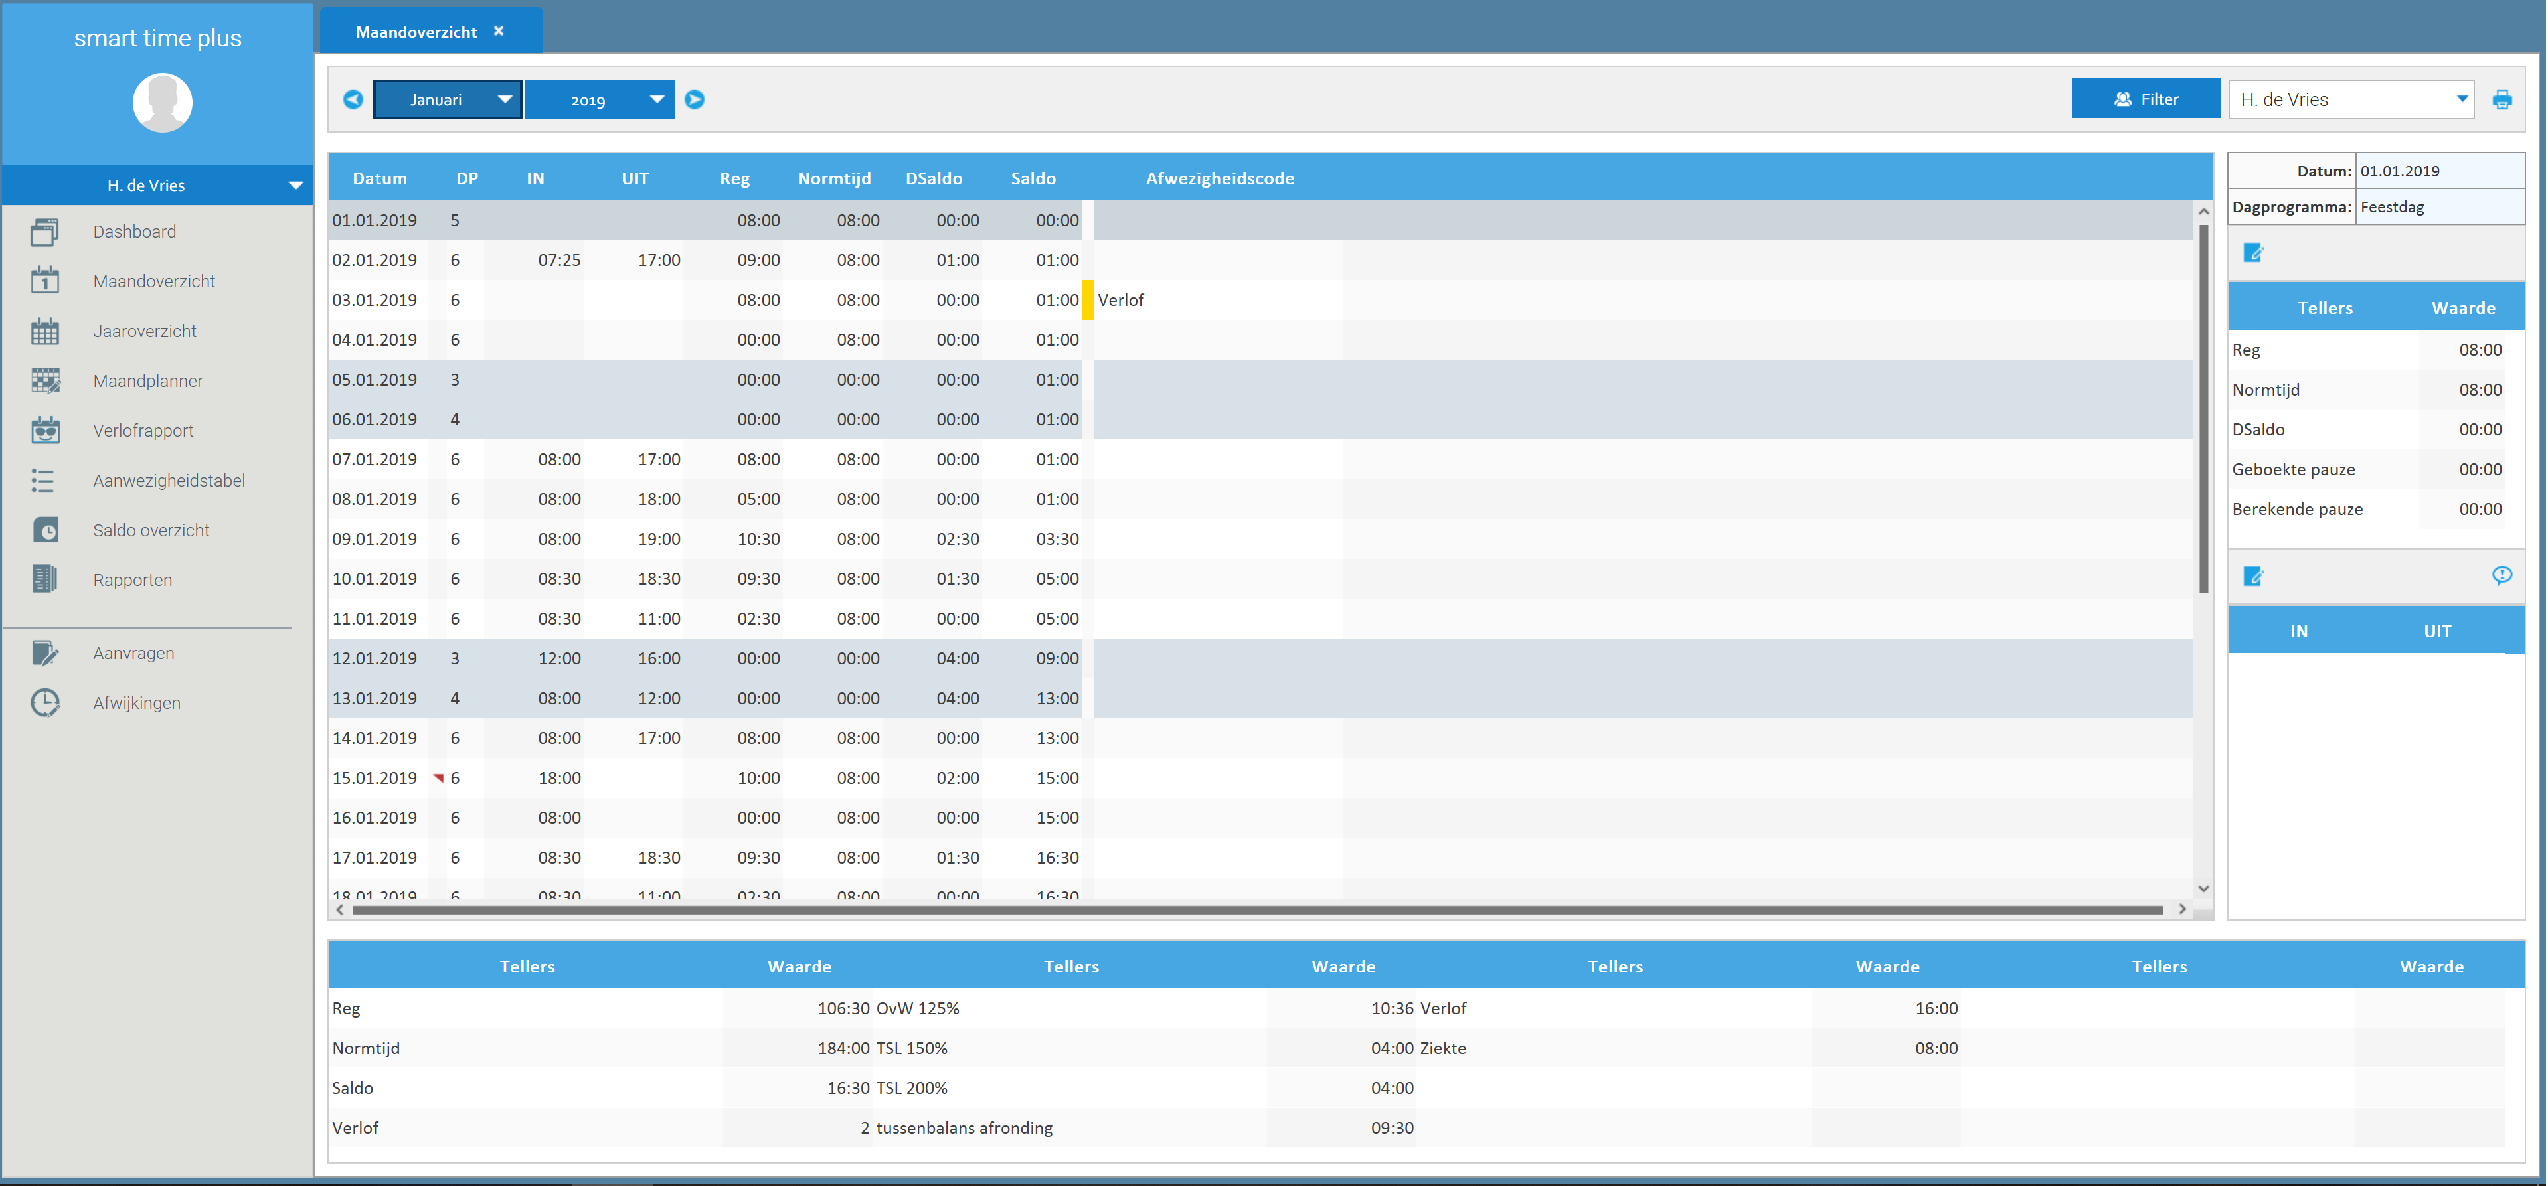
Task: Close the Maandoverzicht tab
Action: tap(499, 31)
